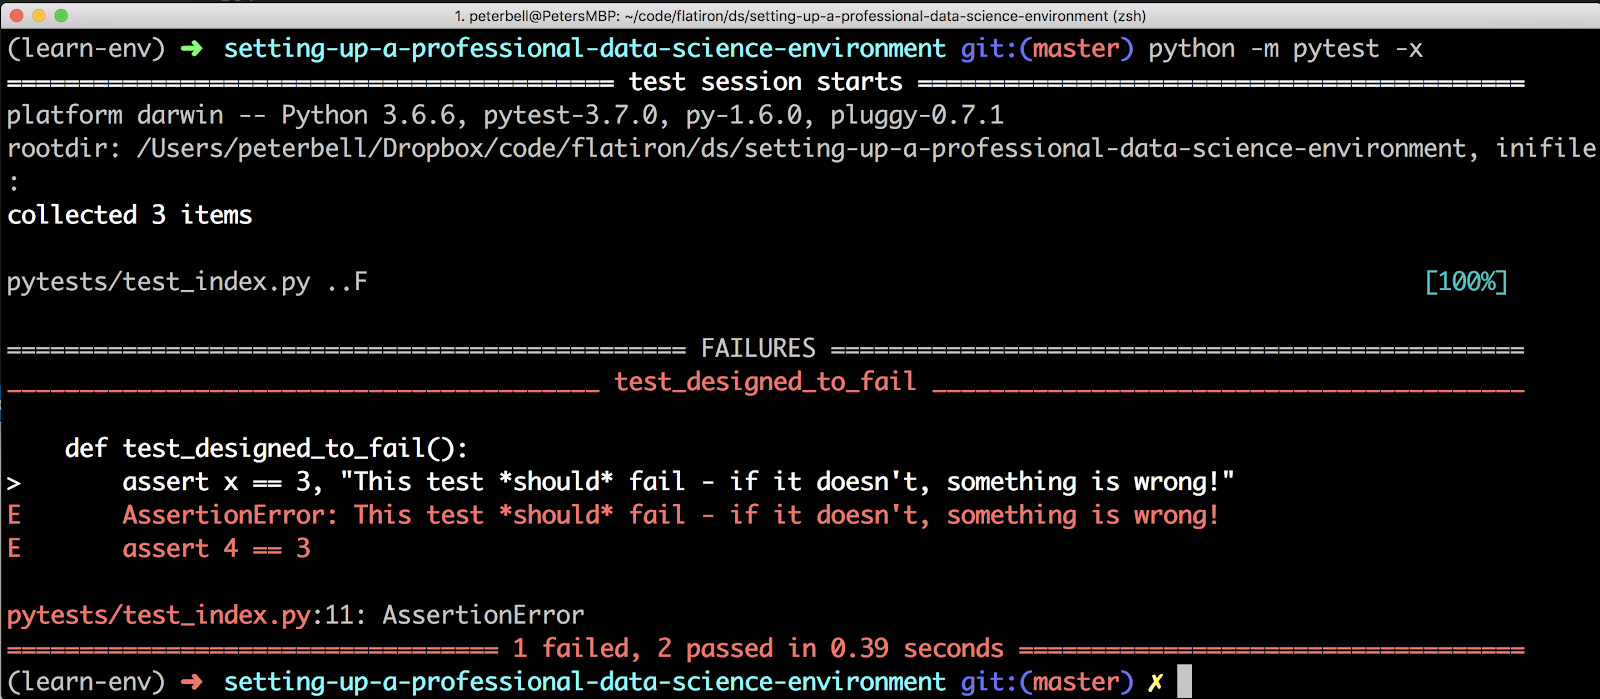Click the cyan [100%] progress indicator

coord(1466,282)
